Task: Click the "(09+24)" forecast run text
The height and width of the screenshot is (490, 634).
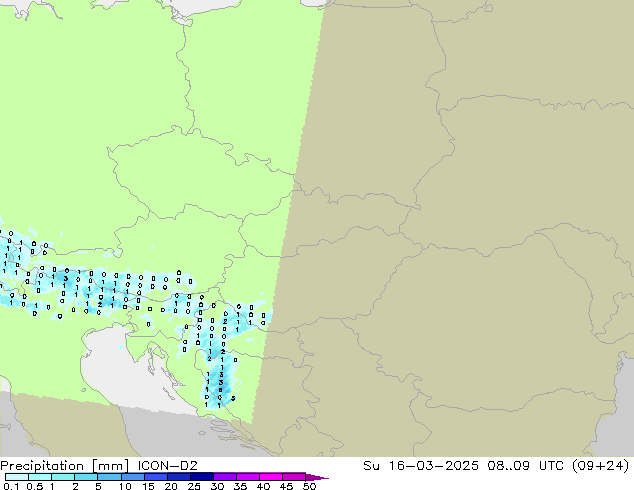Action: tap(600, 466)
